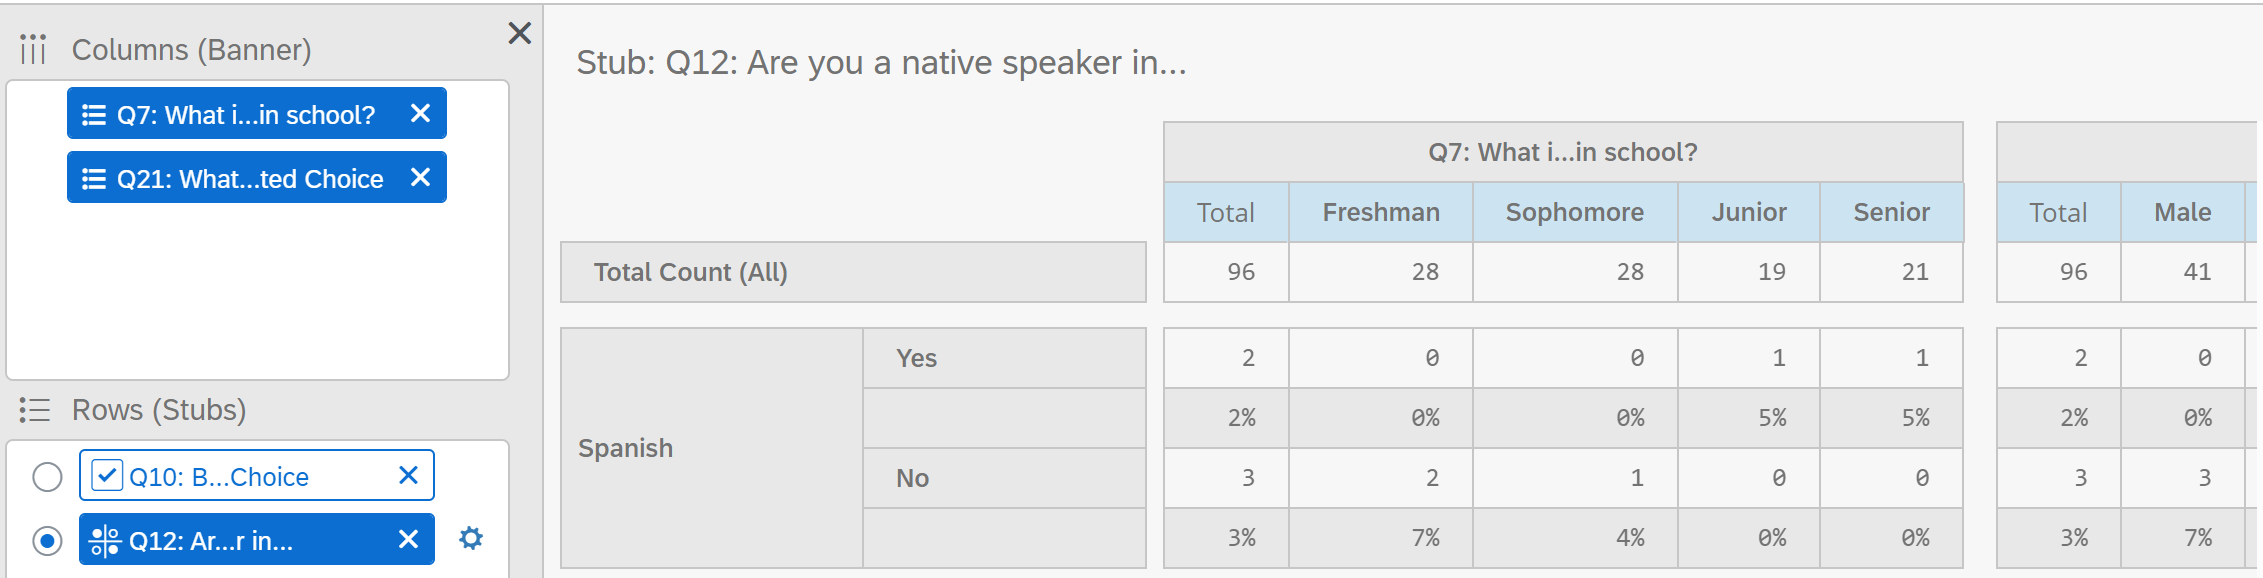Select the Sophomore column header
Screen dimensions: 2263x578
click(1575, 212)
